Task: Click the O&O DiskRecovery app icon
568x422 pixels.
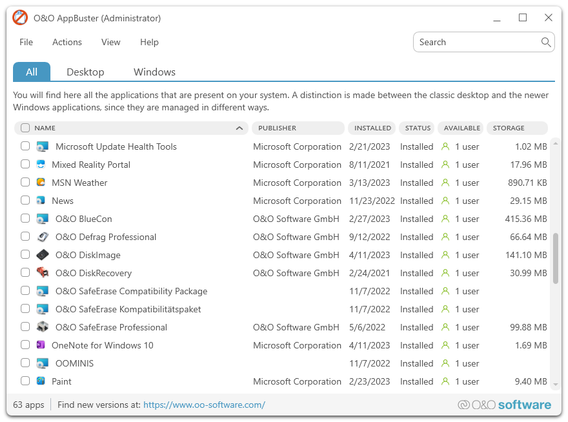Action: click(42, 272)
